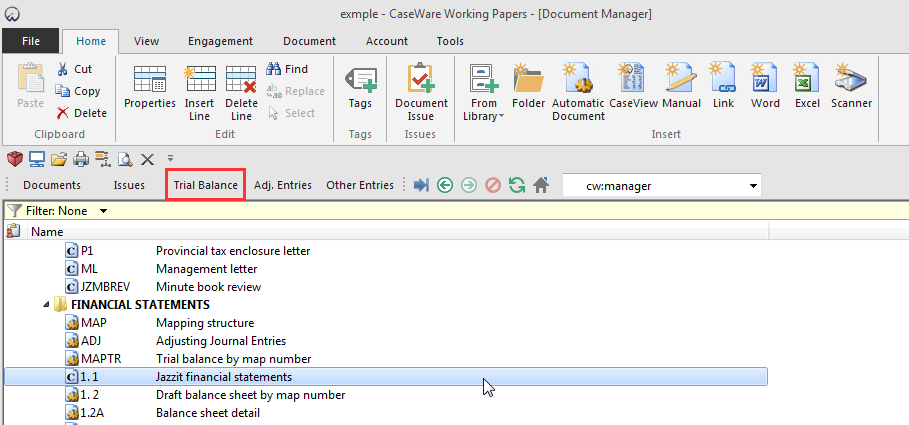Click the printer quick access icon

tap(81, 158)
